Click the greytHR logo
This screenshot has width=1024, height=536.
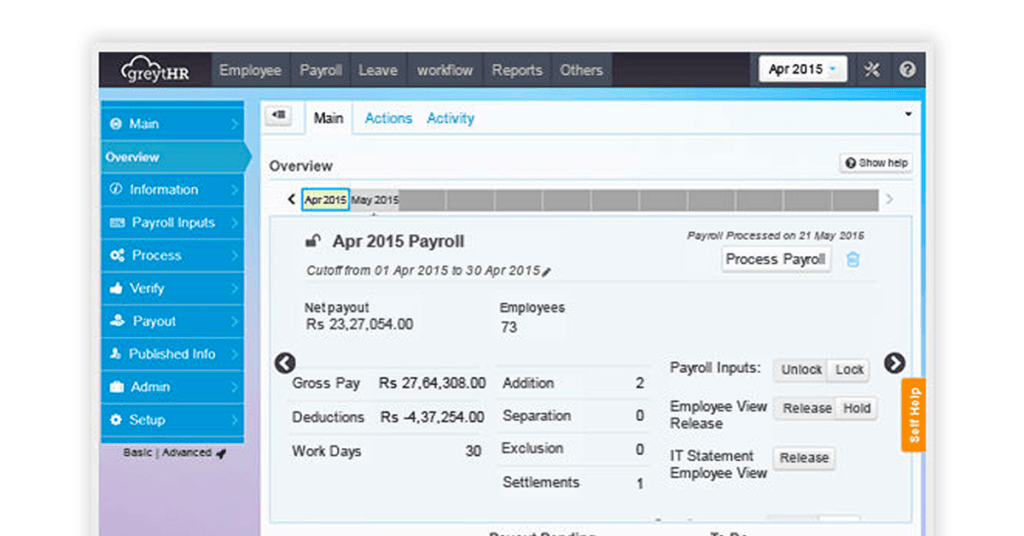point(155,69)
